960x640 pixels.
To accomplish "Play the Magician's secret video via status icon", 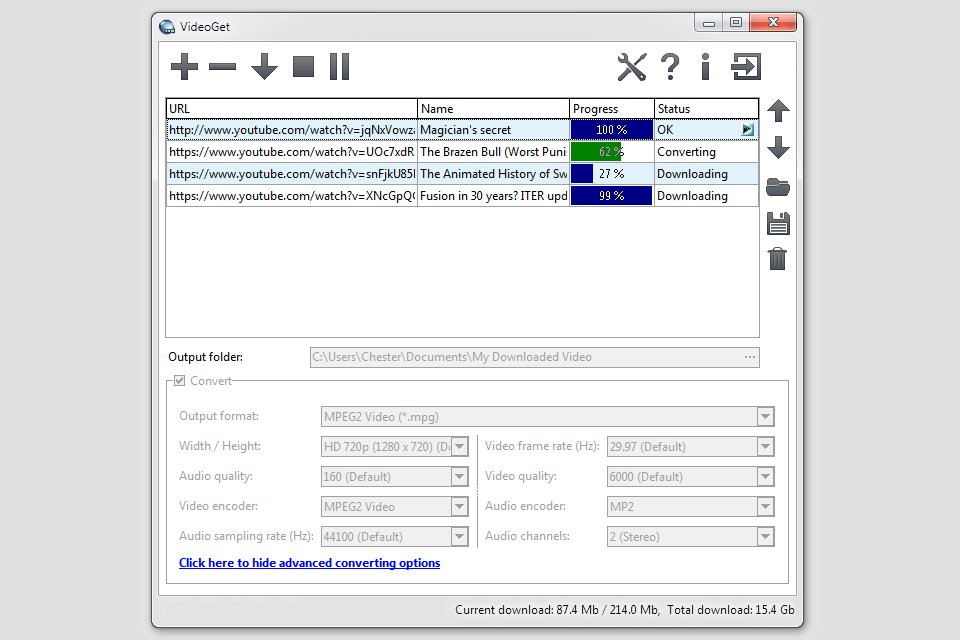I will 748,130.
